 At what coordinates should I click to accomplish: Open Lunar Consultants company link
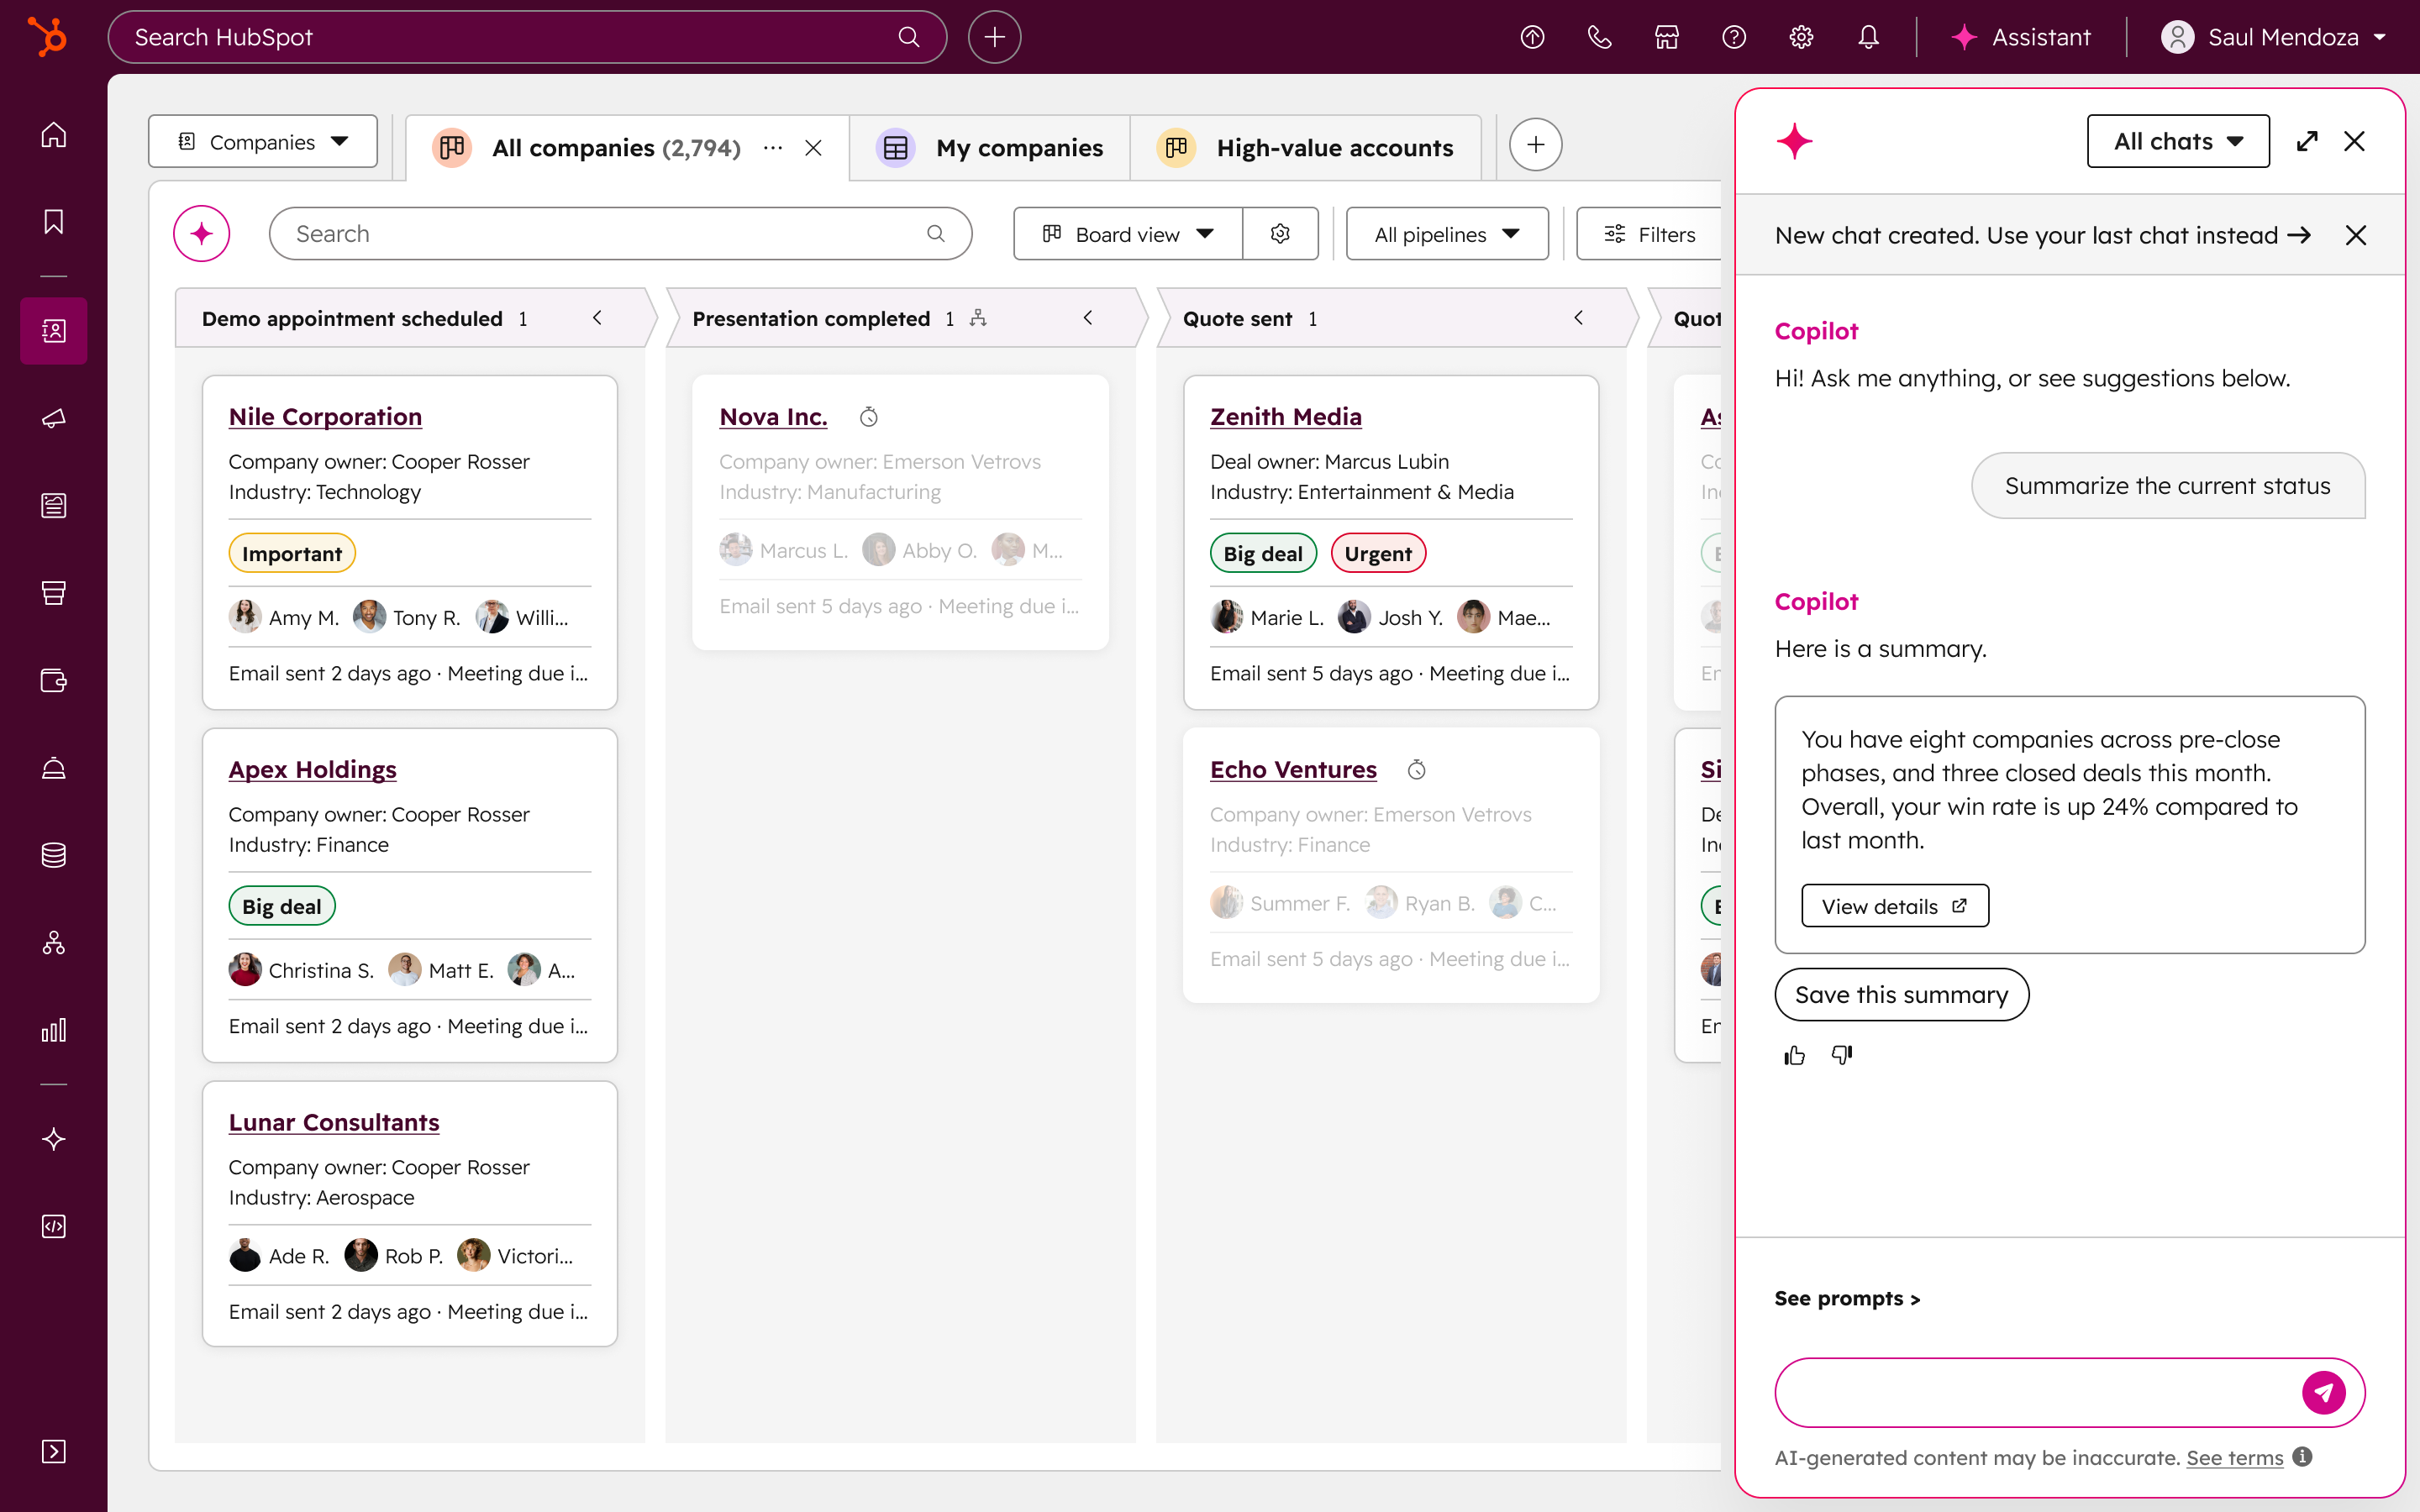334,1122
